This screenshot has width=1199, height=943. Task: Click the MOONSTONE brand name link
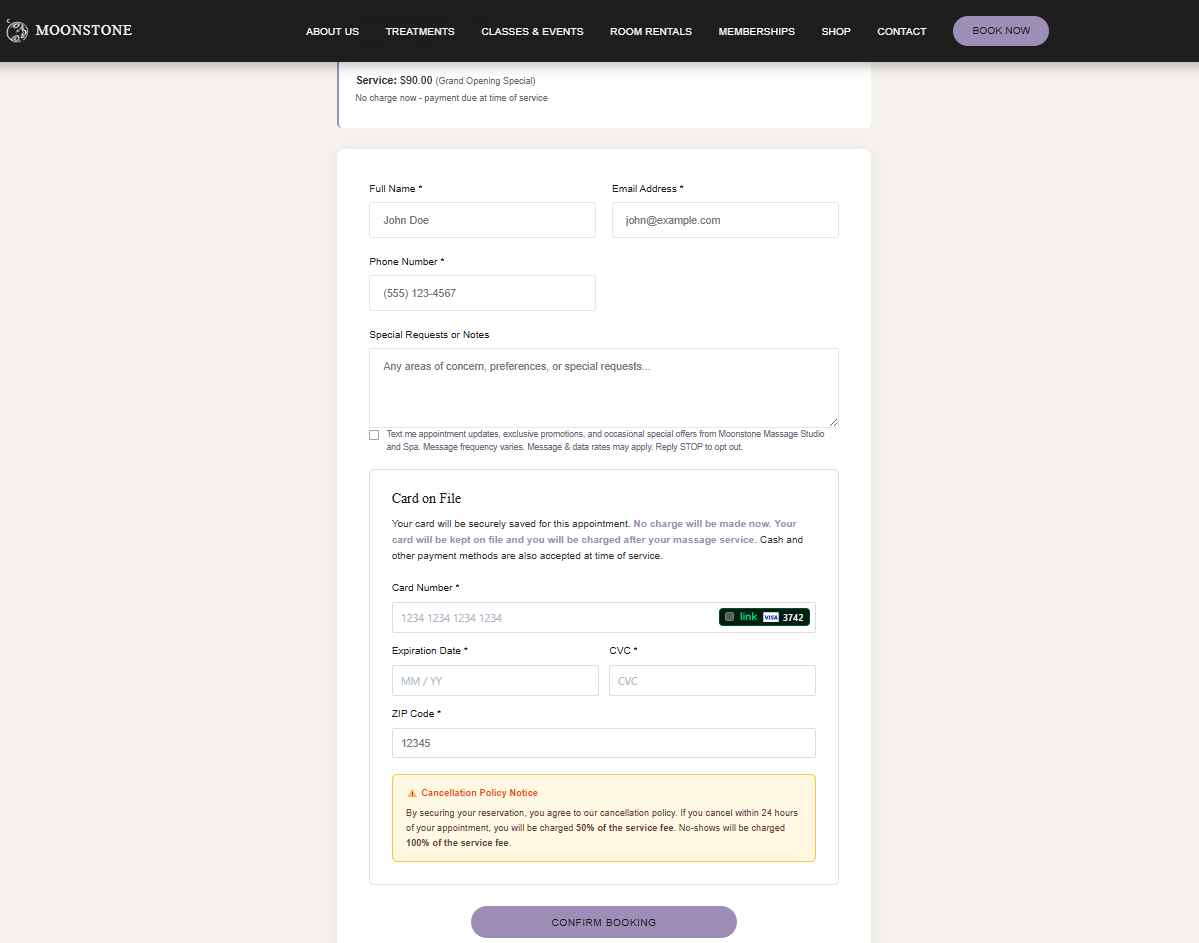[x=83, y=31]
